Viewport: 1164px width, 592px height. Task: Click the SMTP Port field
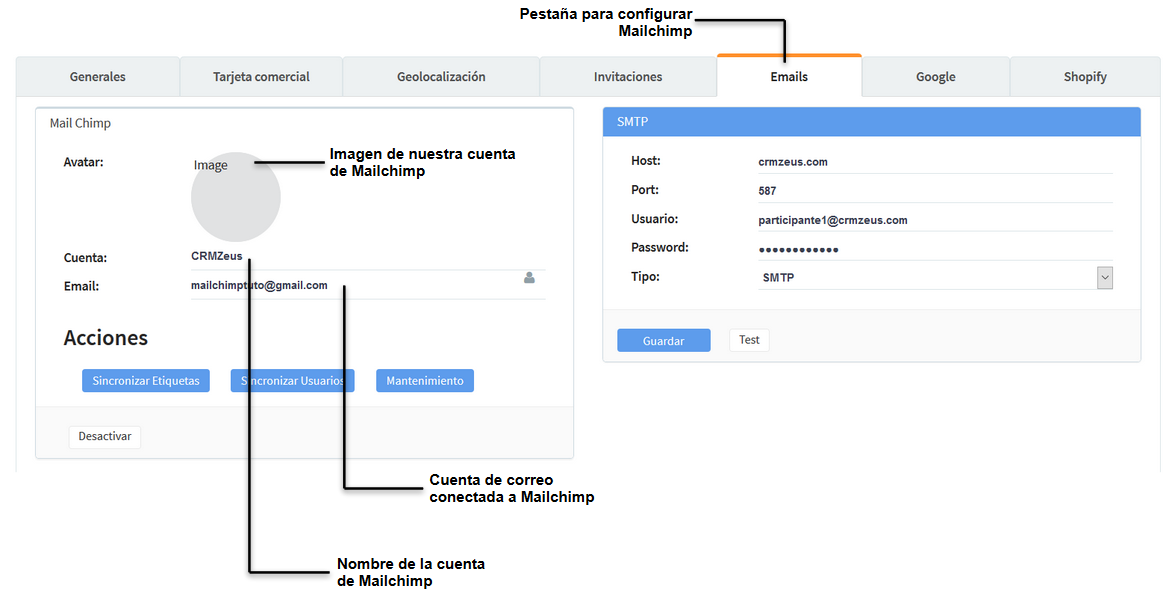[x=935, y=191]
